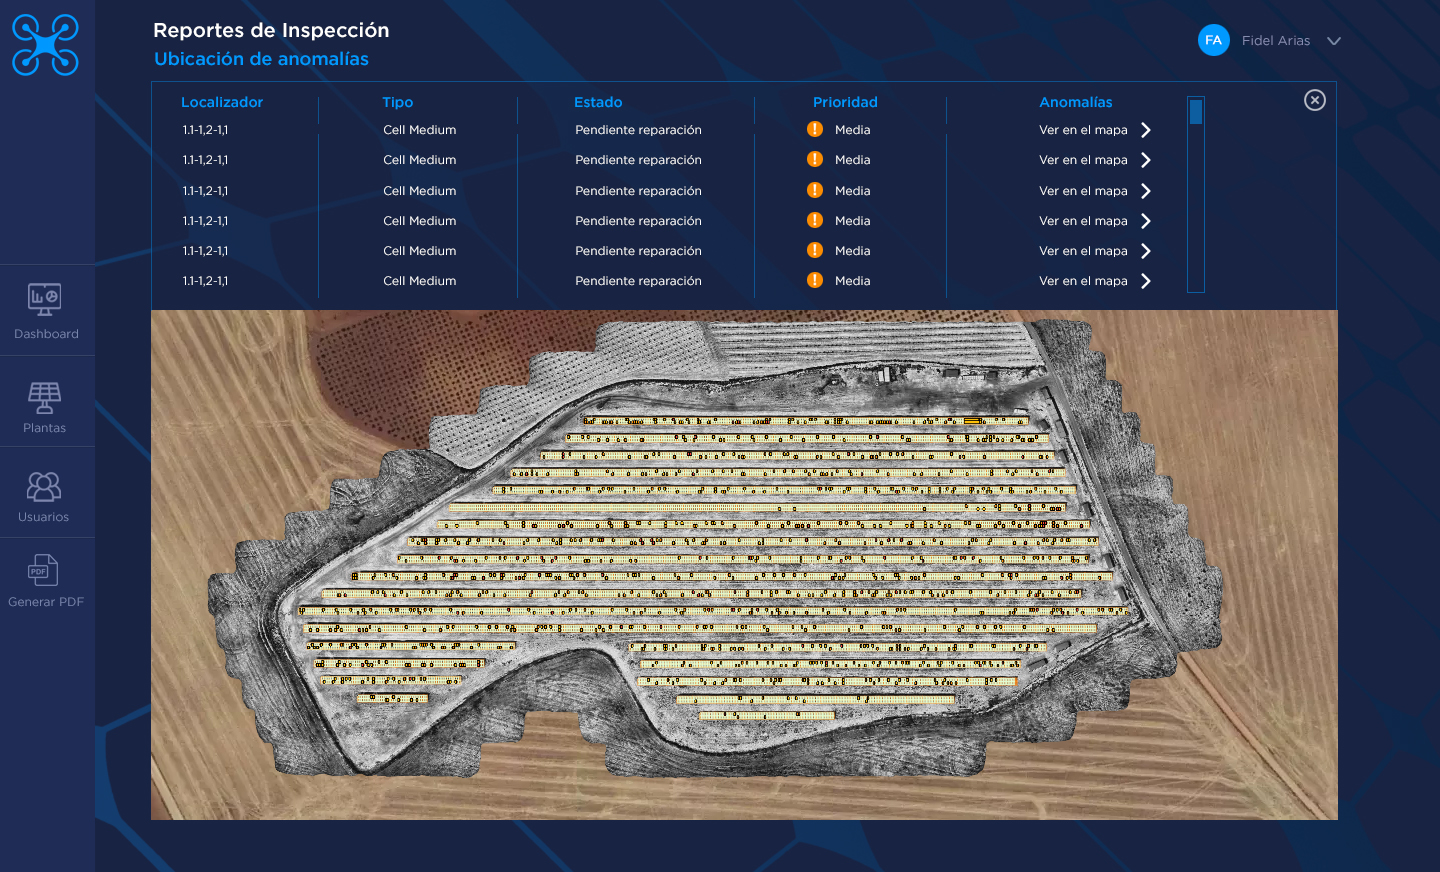Click the priority warning icon in fourth row
The image size is (1440, 872).
(815, 220)
